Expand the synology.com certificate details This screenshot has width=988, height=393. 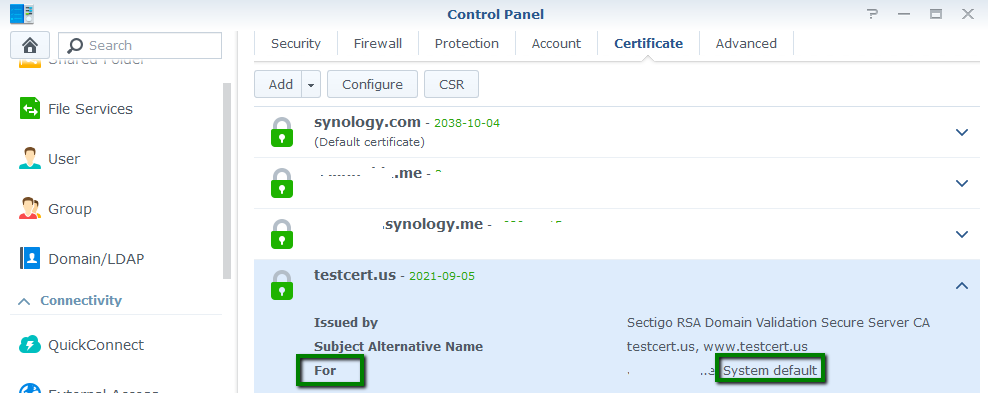tap(962, 132)
